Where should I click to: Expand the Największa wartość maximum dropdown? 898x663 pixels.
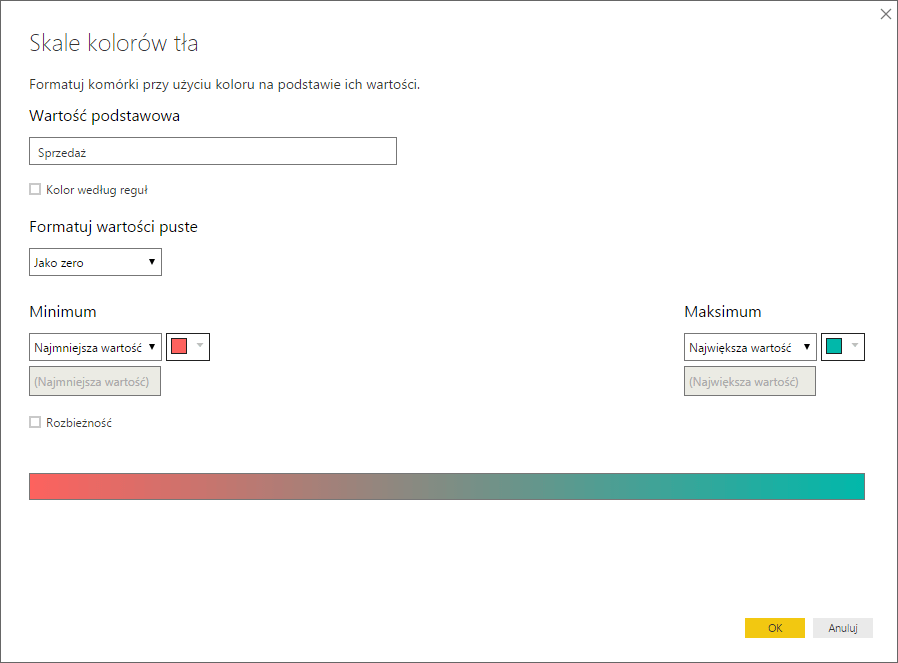(750, 347)
